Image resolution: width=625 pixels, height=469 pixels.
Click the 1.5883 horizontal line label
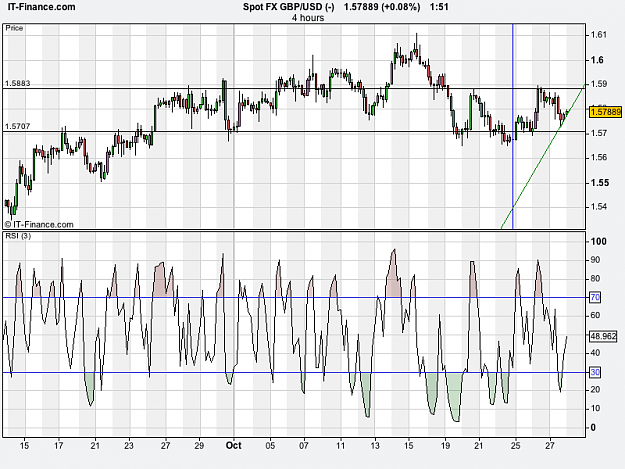pos(17,83)
